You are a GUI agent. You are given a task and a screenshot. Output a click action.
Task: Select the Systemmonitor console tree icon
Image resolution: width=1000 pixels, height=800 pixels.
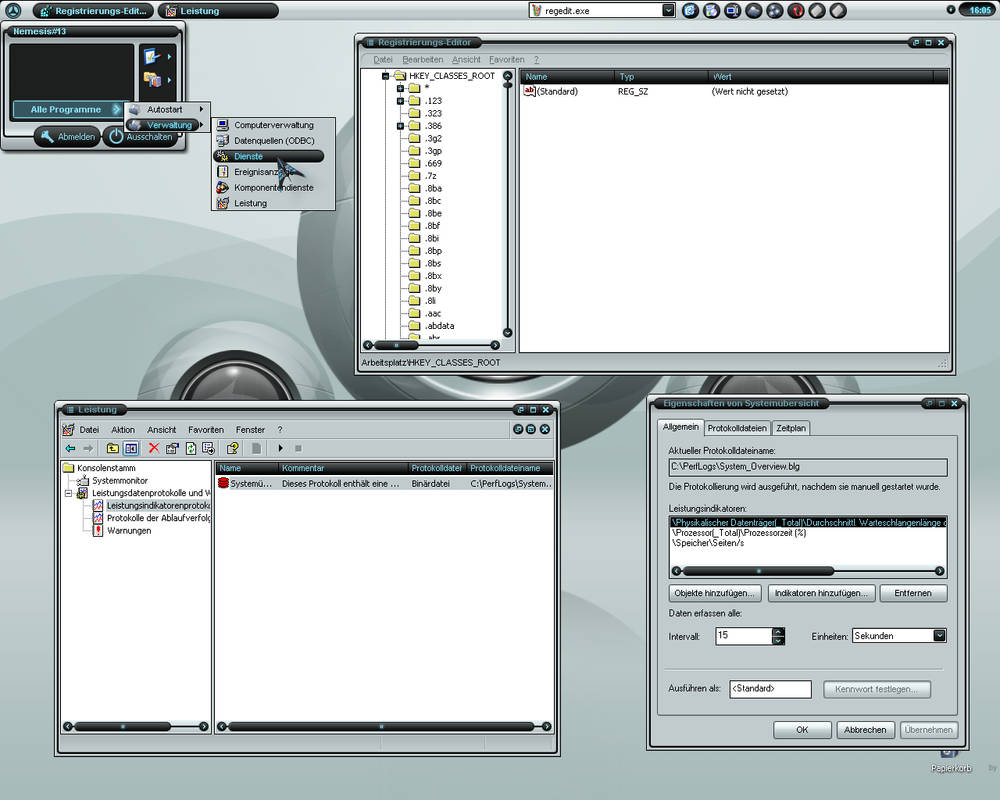(x=84, y=482)
